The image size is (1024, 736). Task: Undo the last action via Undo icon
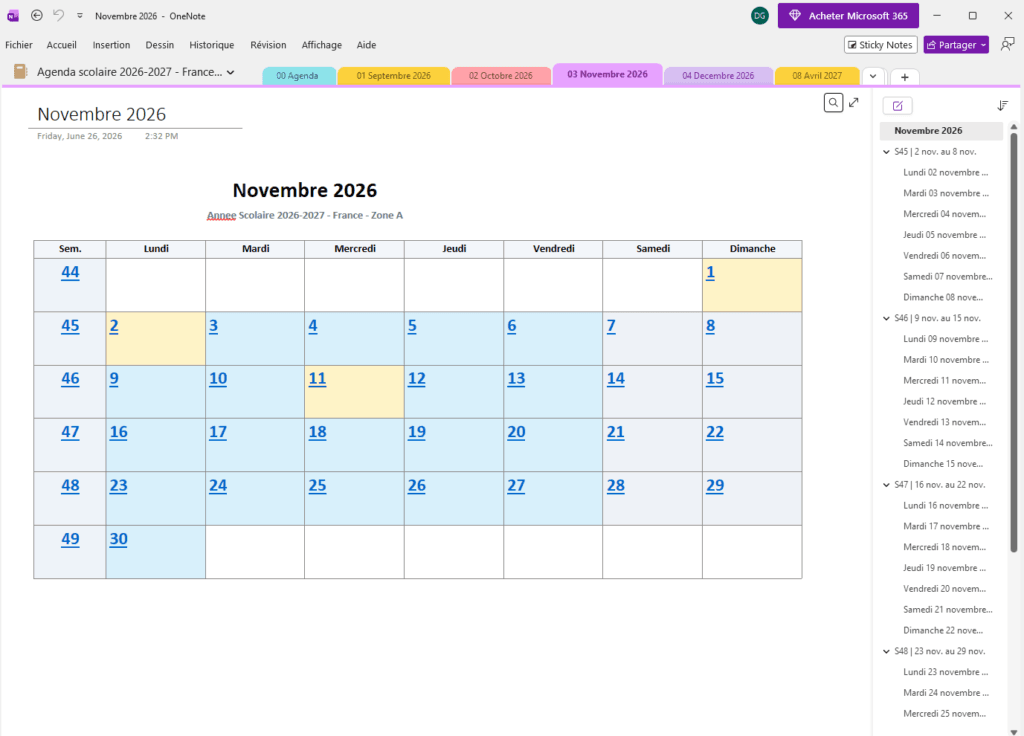point(59,16)
